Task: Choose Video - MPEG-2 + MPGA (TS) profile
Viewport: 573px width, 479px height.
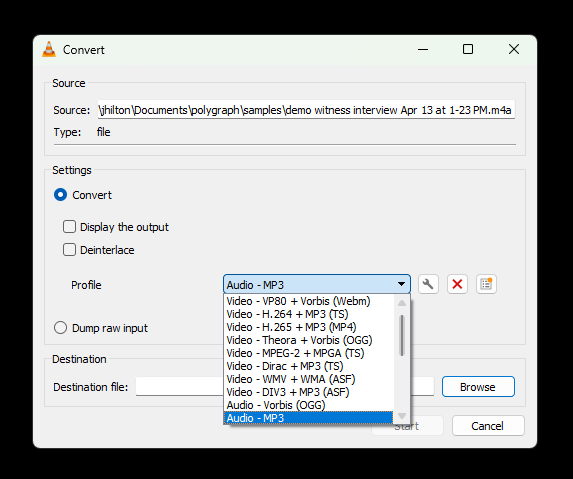Action: (x=309, y=353)
